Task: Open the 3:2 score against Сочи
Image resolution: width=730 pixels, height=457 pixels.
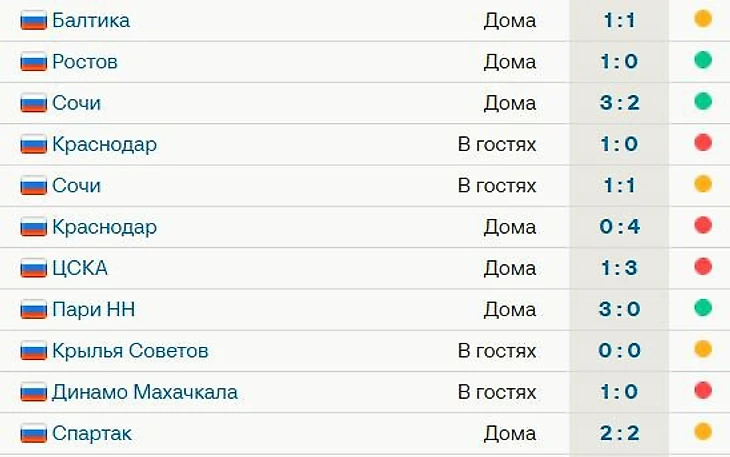Action: 620,103
